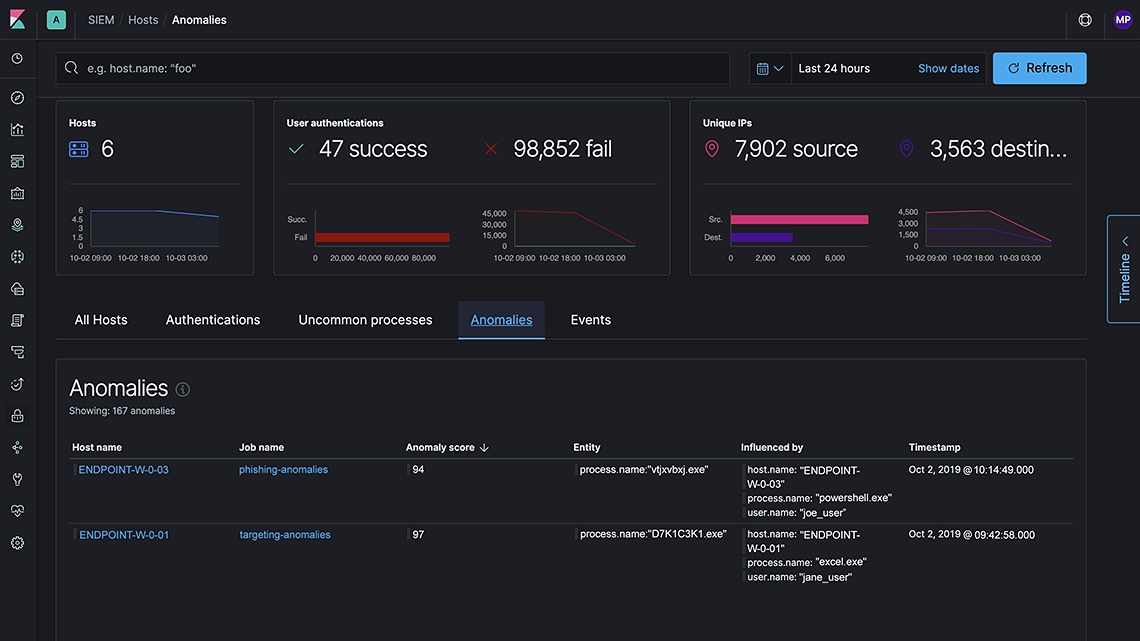Click the host.name query search field
1140x641 pixels.
click(400, 68)
